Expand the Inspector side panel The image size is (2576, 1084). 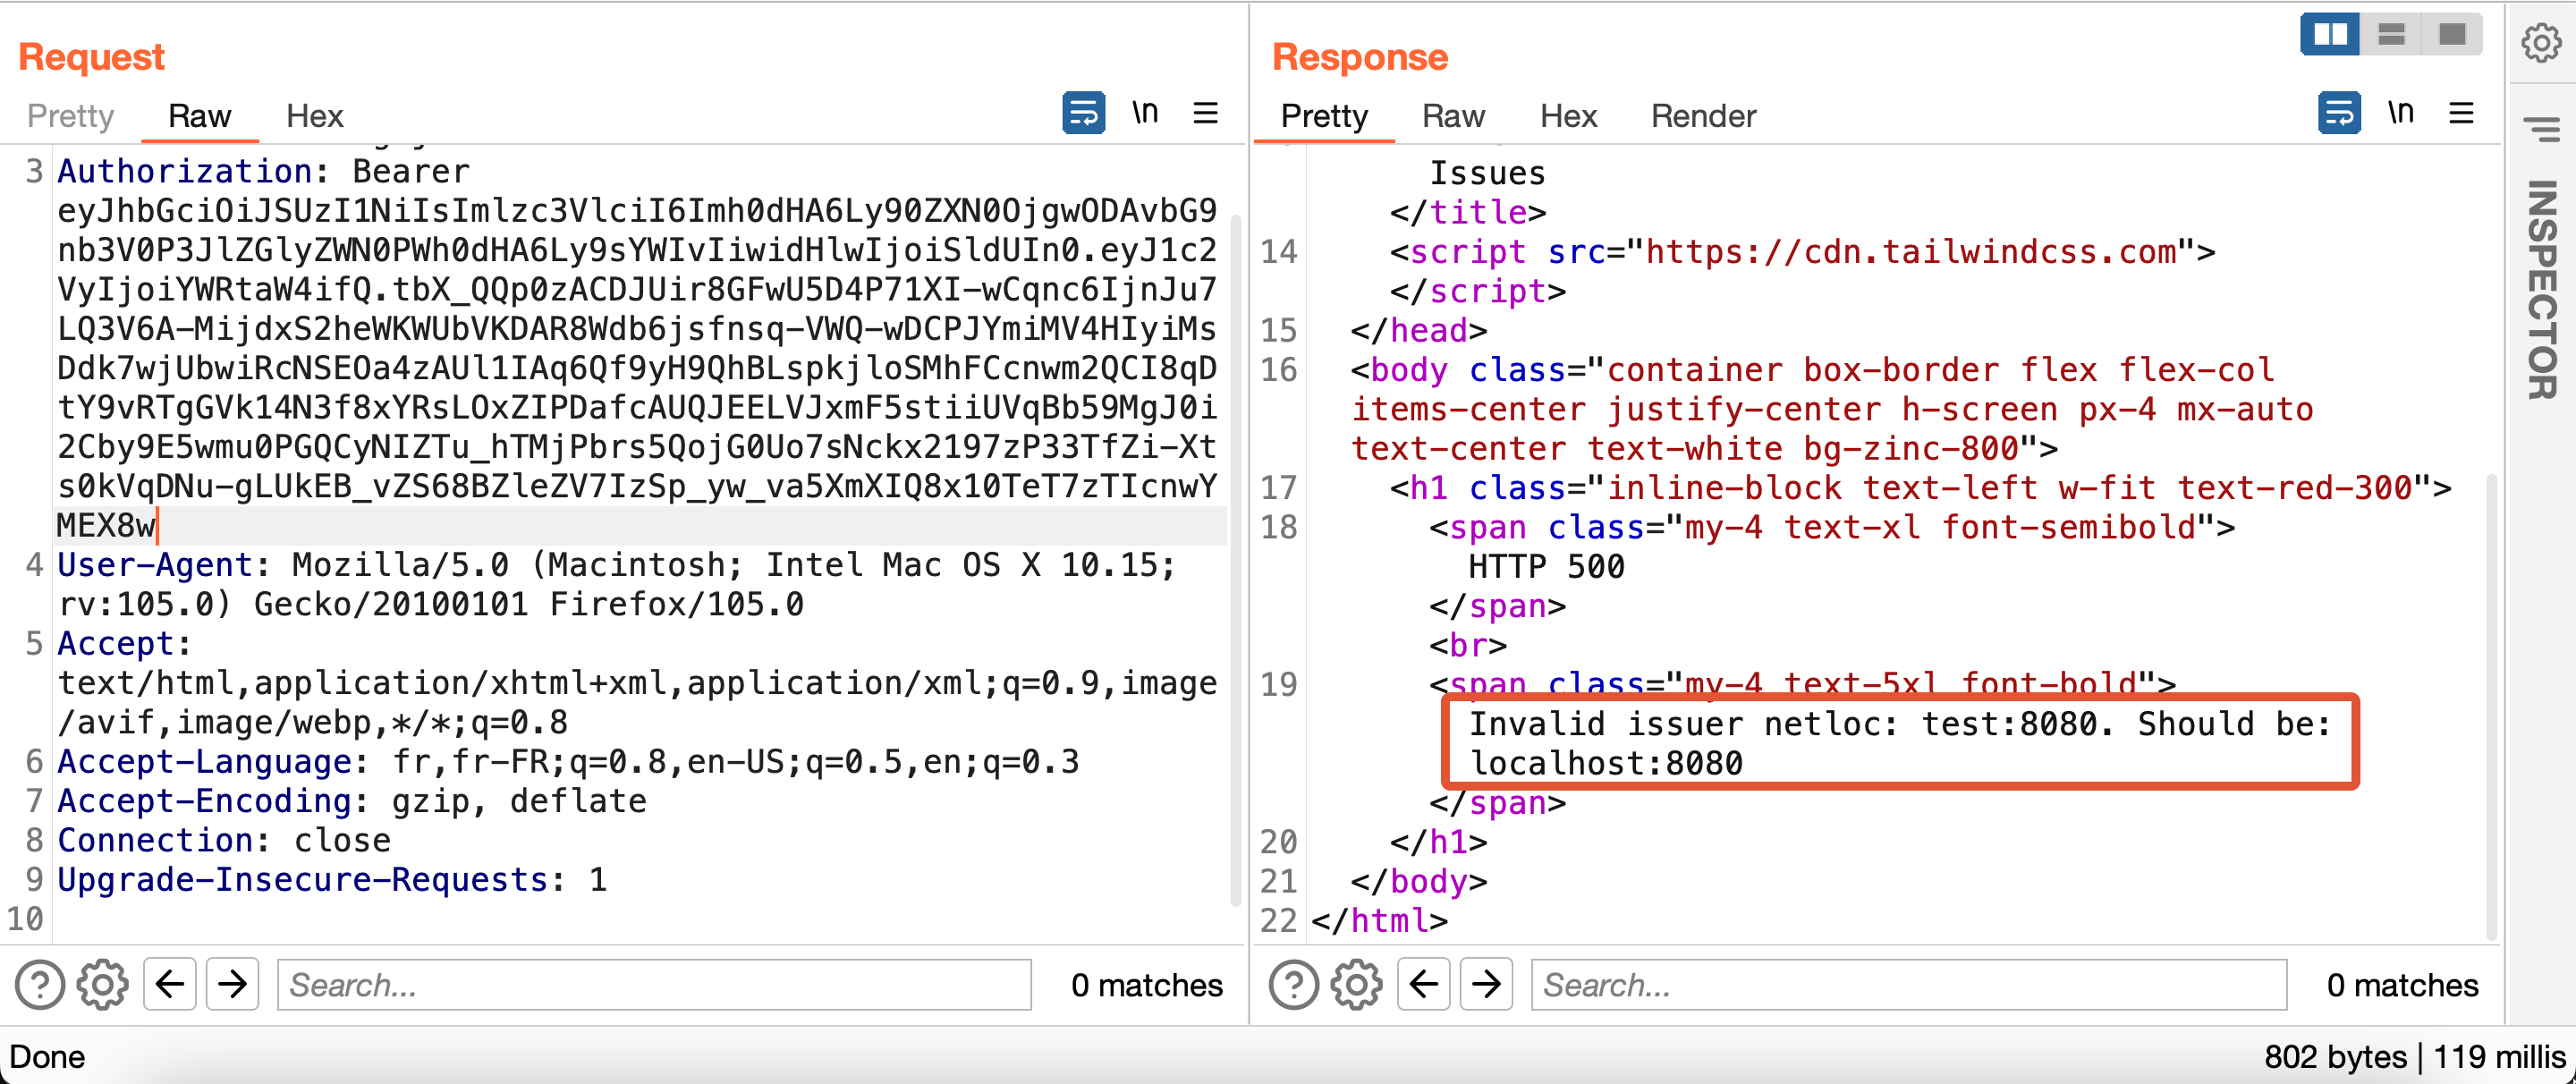[x=2541, y=290]
